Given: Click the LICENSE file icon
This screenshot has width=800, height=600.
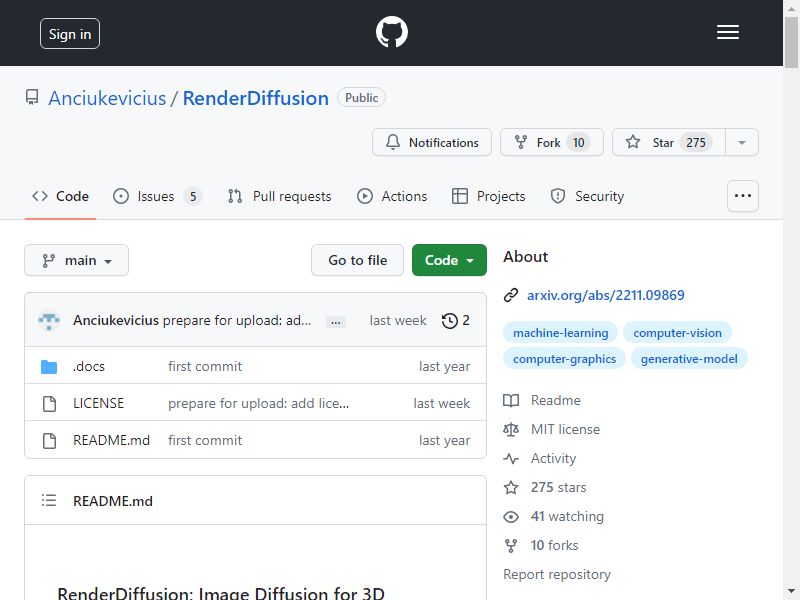Looking at the screenshot, I should pos(49,404).
